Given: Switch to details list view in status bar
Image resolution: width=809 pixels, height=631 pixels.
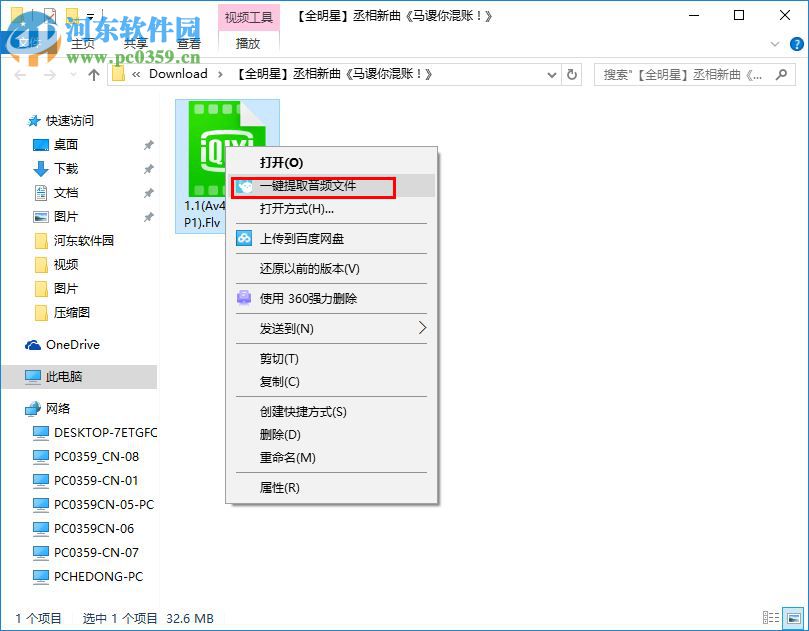Looking at the screenshot, I should pos(769,618).
